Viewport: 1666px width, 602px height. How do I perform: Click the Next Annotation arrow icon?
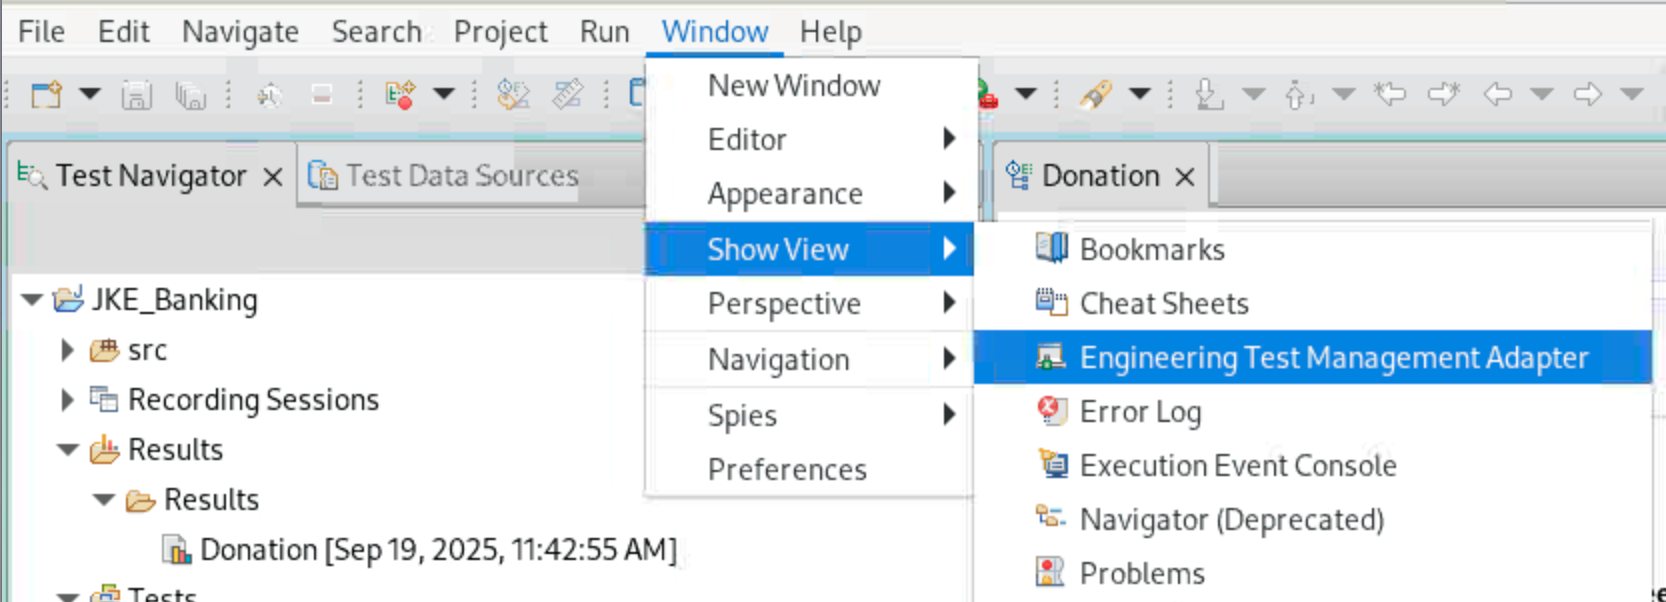coord(1209,95)
